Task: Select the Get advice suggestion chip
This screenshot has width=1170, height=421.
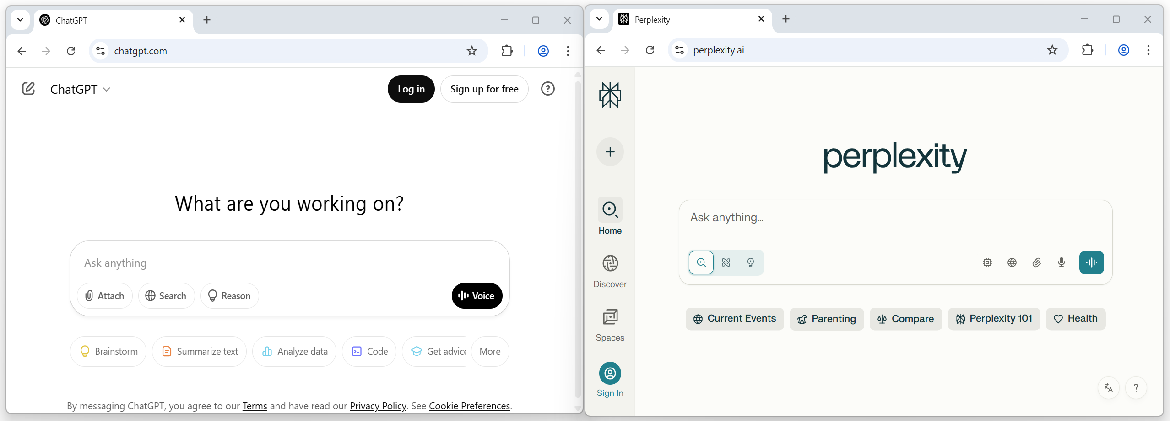Action: [x=437, y=352]
